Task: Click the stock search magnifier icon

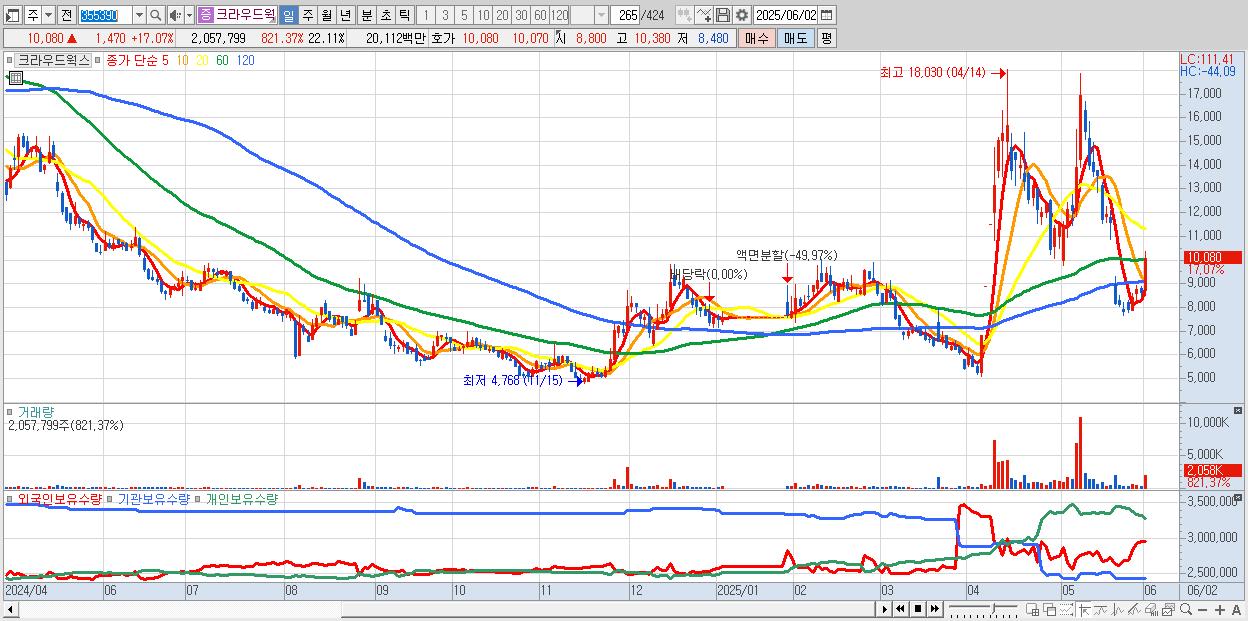Action: click(x=156, y=15)
